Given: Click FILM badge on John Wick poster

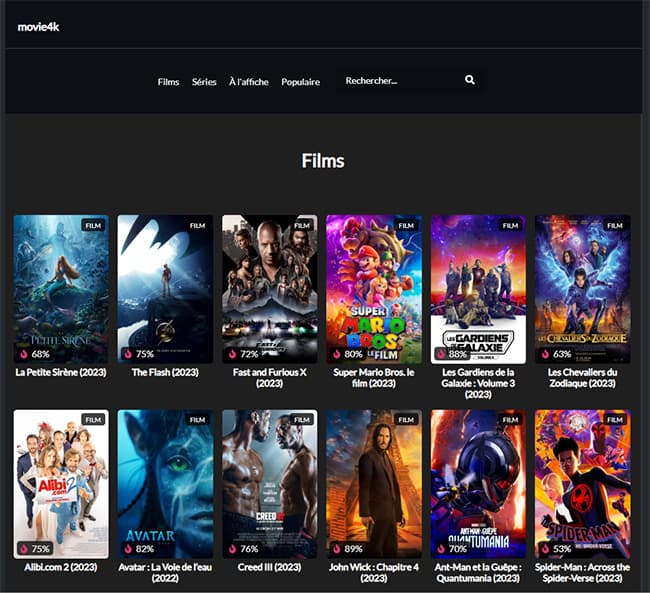Looking at the screenshot, I should click(x=406, y=420).
